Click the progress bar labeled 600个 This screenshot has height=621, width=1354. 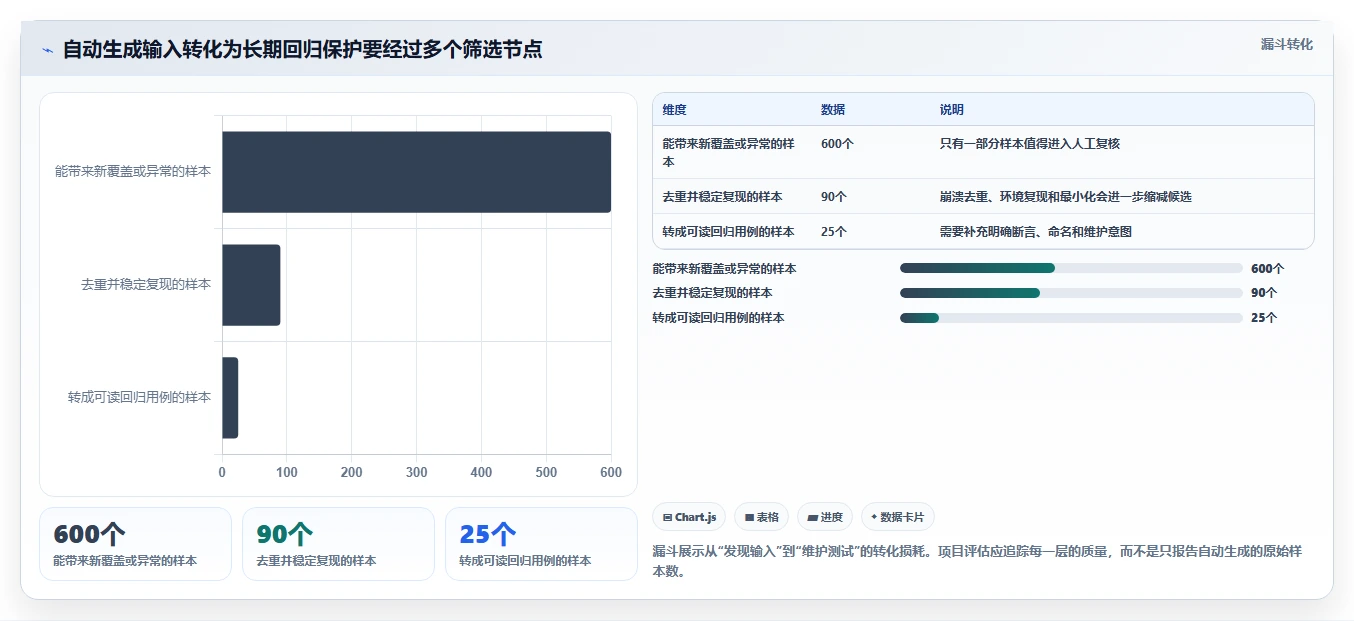coord(1071,268)
